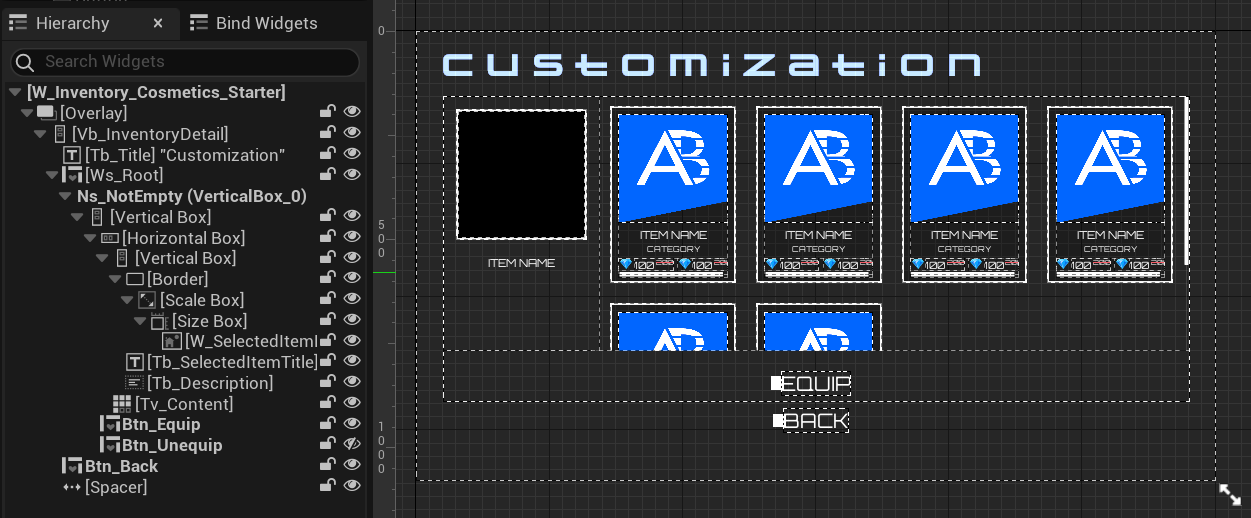Click the Size Box widget icon
The width and height of the screenshot is (1251, 518).
pos(159,321)
